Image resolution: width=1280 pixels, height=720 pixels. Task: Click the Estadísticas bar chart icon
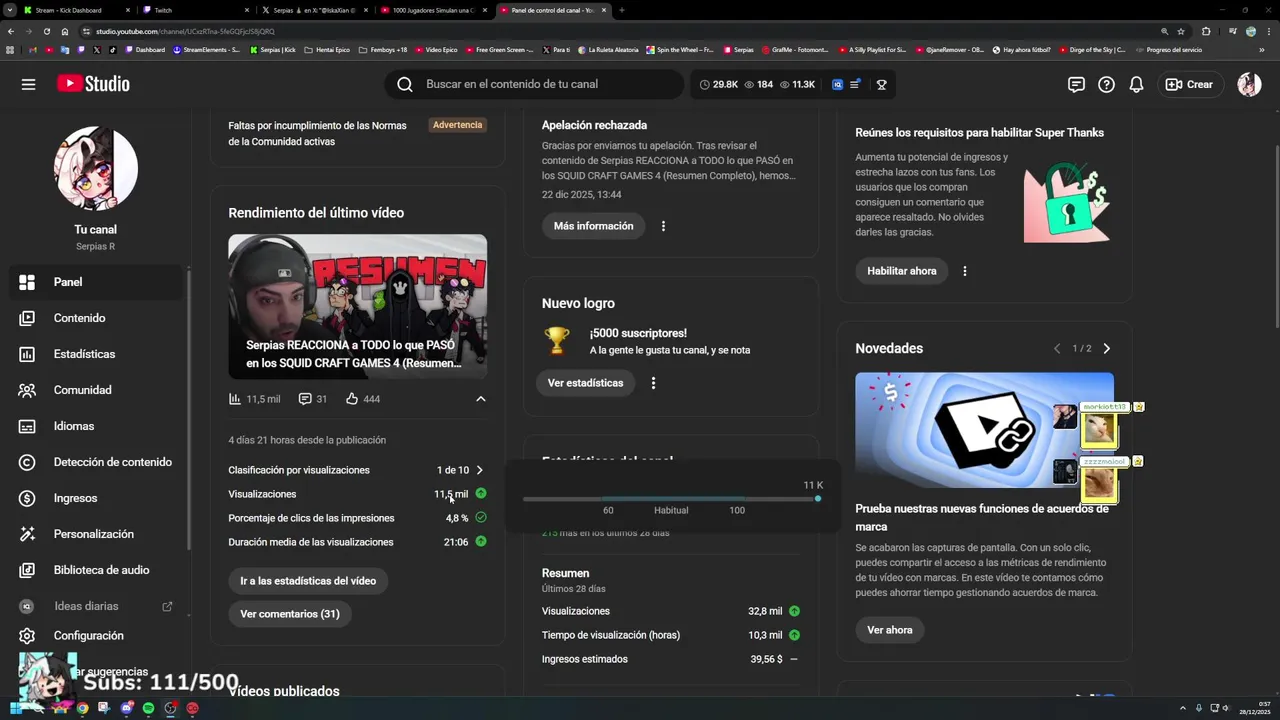pos(27,354)
